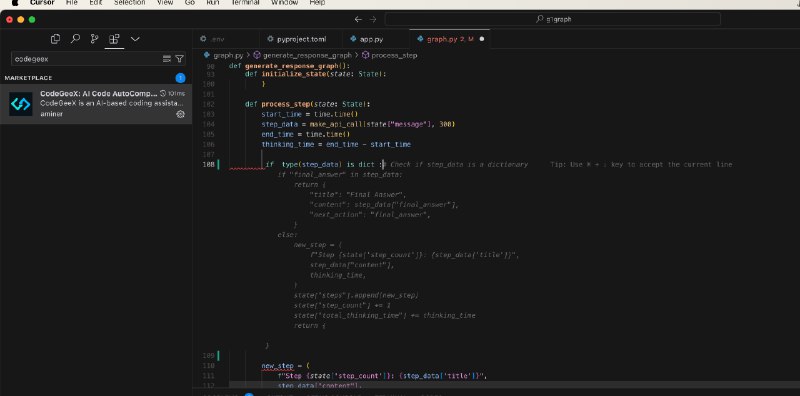The width and height of the screenshot is (800, 396).
Task: Click the app.py tab Python icon
Action: tap(353, 39)
